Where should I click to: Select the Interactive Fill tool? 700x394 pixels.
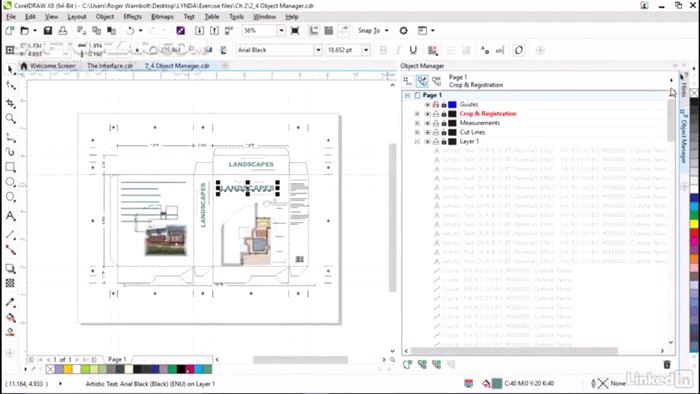pos(10,318)
